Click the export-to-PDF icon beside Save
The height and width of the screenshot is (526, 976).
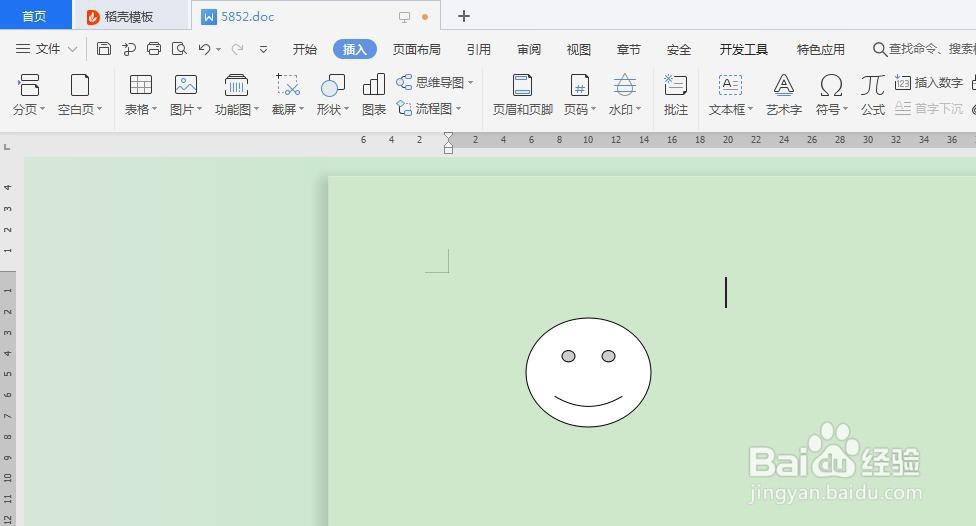(129, 49)
